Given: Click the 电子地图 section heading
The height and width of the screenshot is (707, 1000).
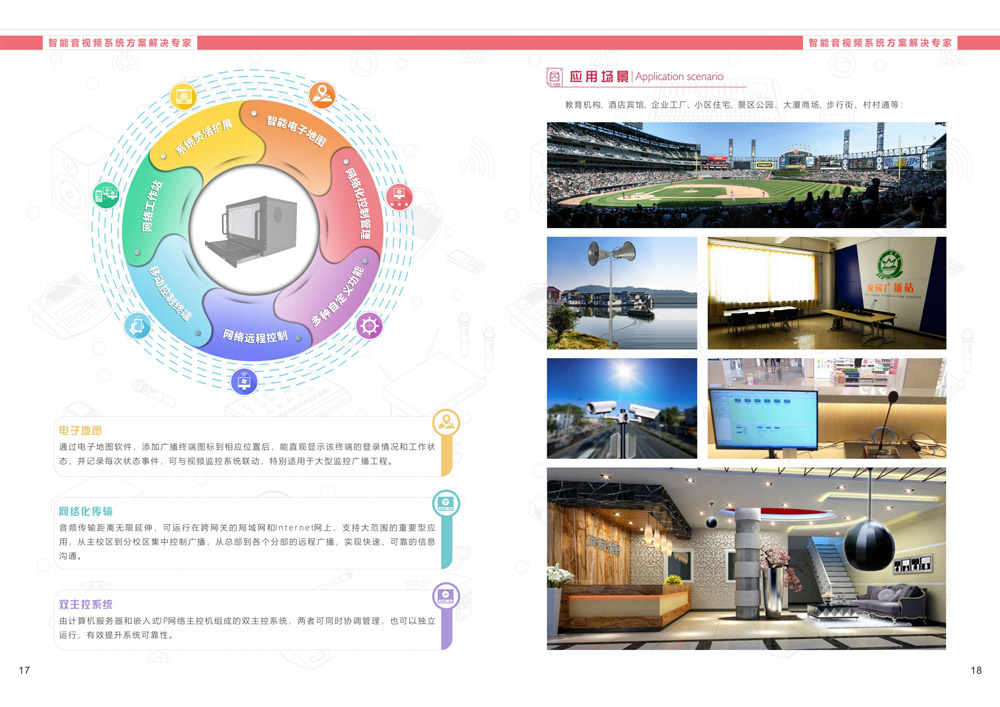Looking at the screenshot, I should click(80, 431).
